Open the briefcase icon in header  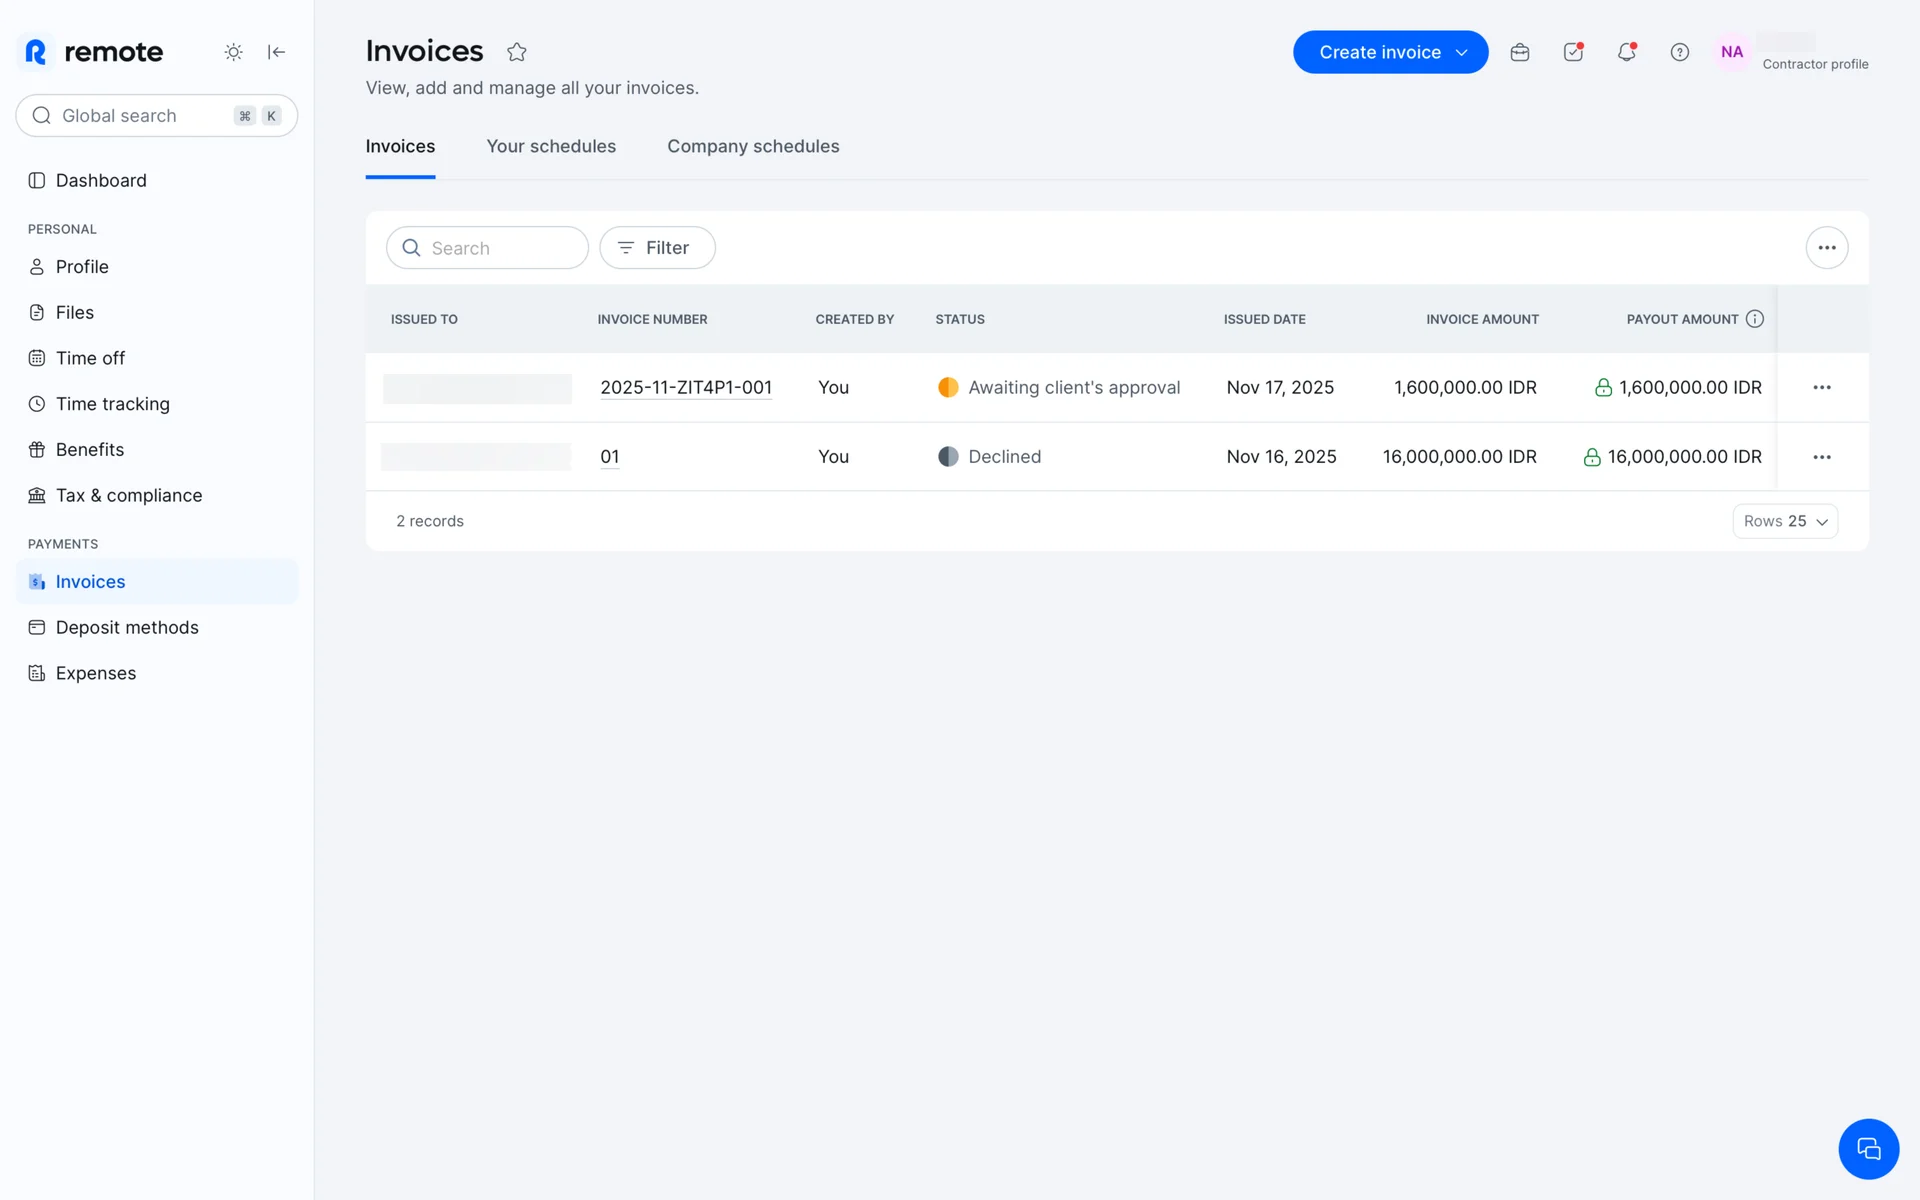click(1519, 52)
